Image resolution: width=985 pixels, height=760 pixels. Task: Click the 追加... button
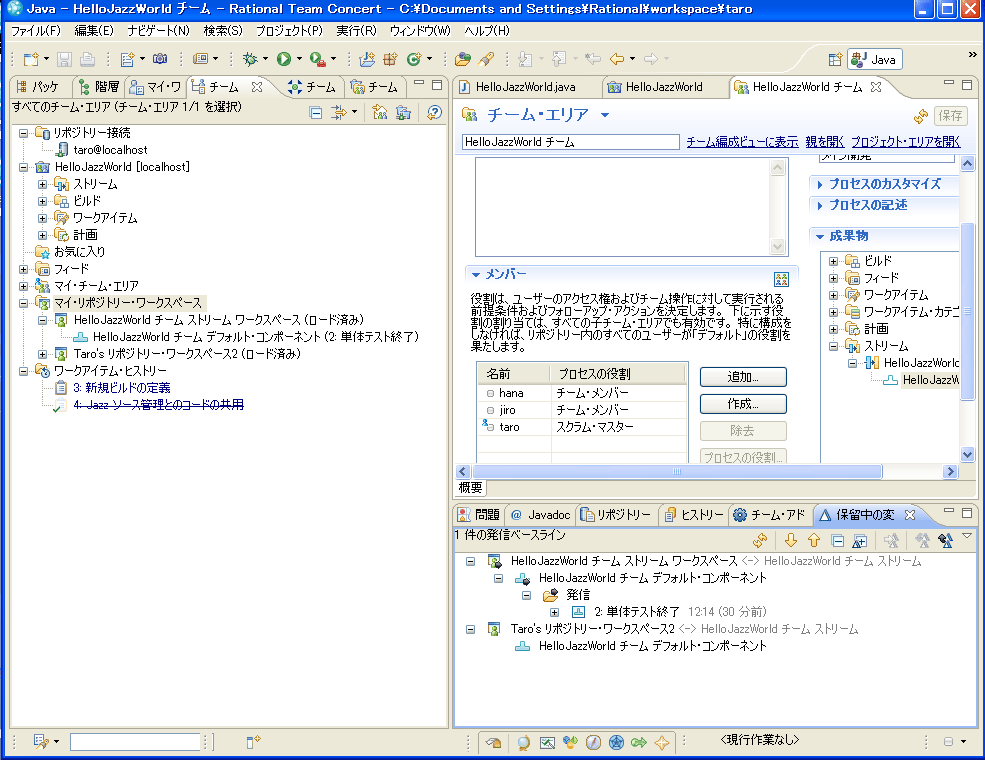coord(743,377)
